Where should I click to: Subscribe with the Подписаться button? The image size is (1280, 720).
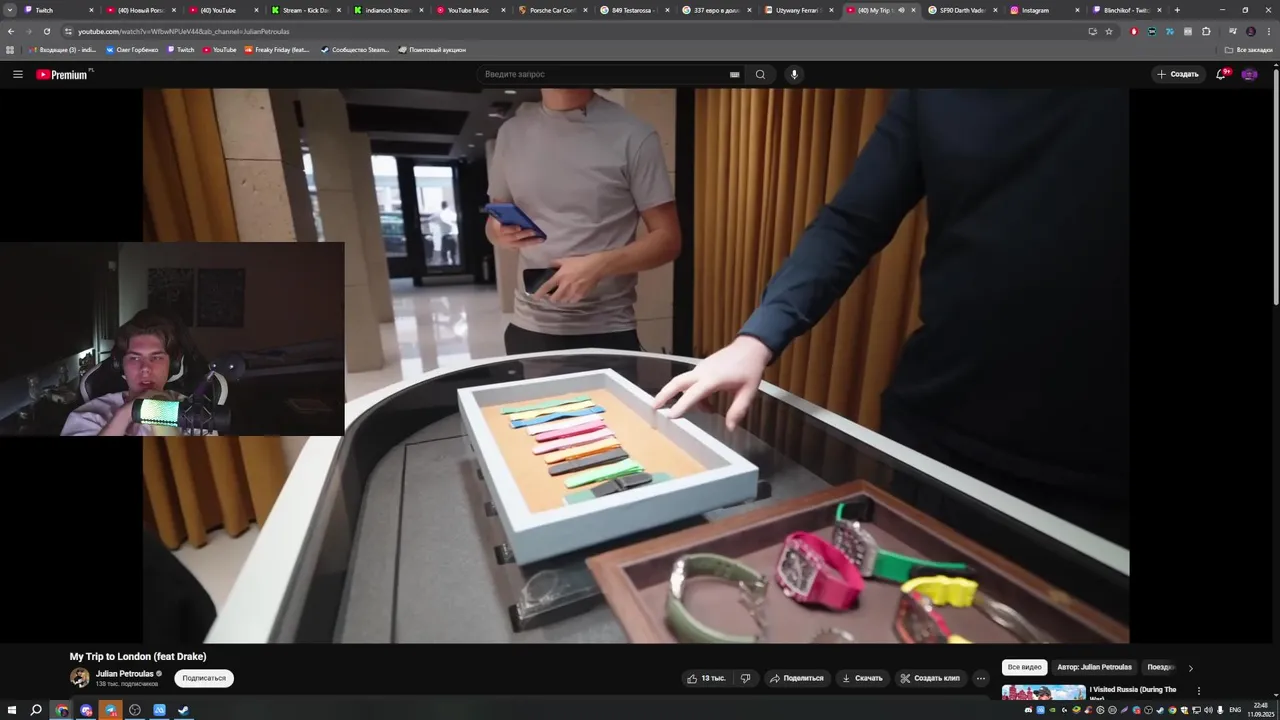[x=204, y=678]
